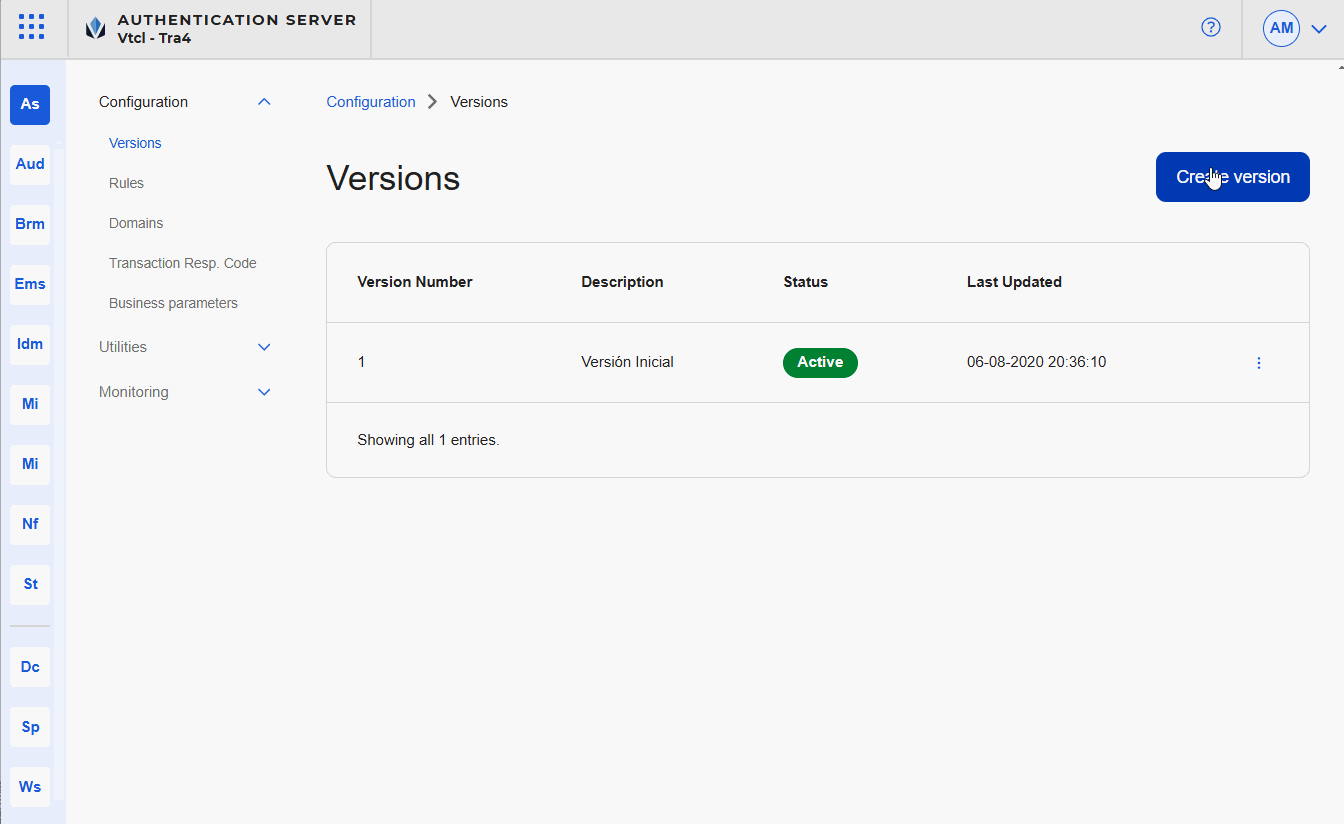Select the Nf sidebar icon
The image size is (1344, 824).
point(30,524)
